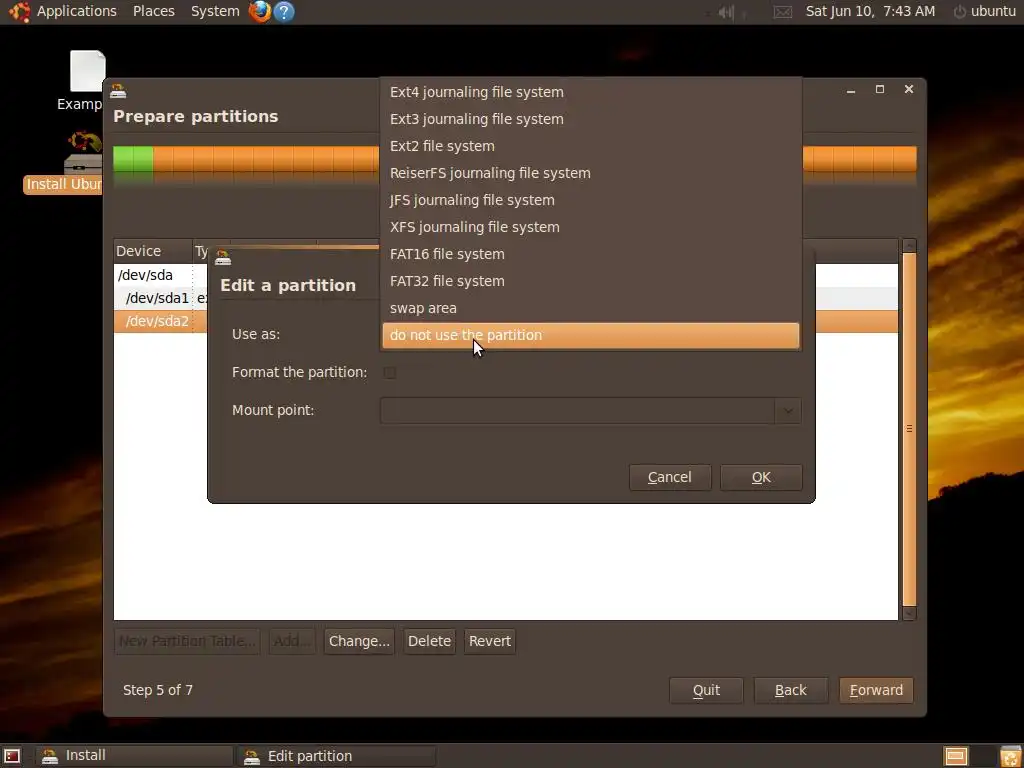This screenshot has width=1024, height=768.
Task: Click the partition list vertical scrollbar
Action: (909, 430)
